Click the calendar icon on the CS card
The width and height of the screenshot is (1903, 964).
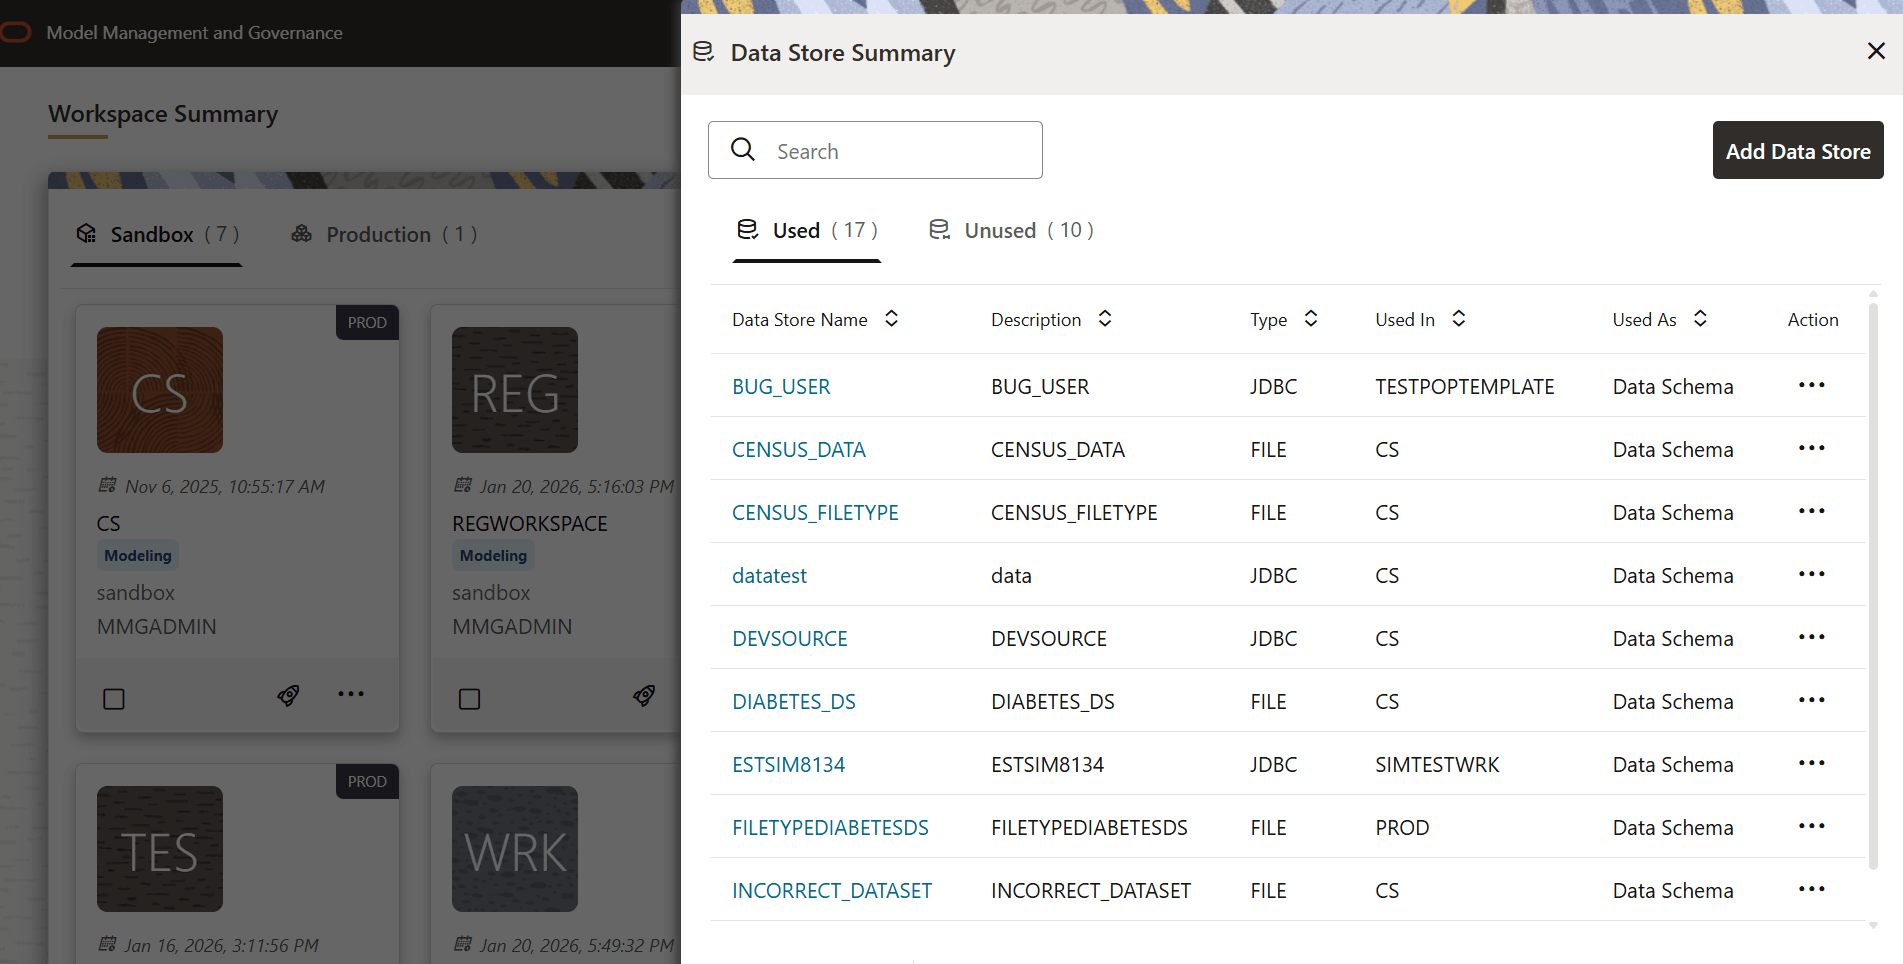(x=107, y=485)
